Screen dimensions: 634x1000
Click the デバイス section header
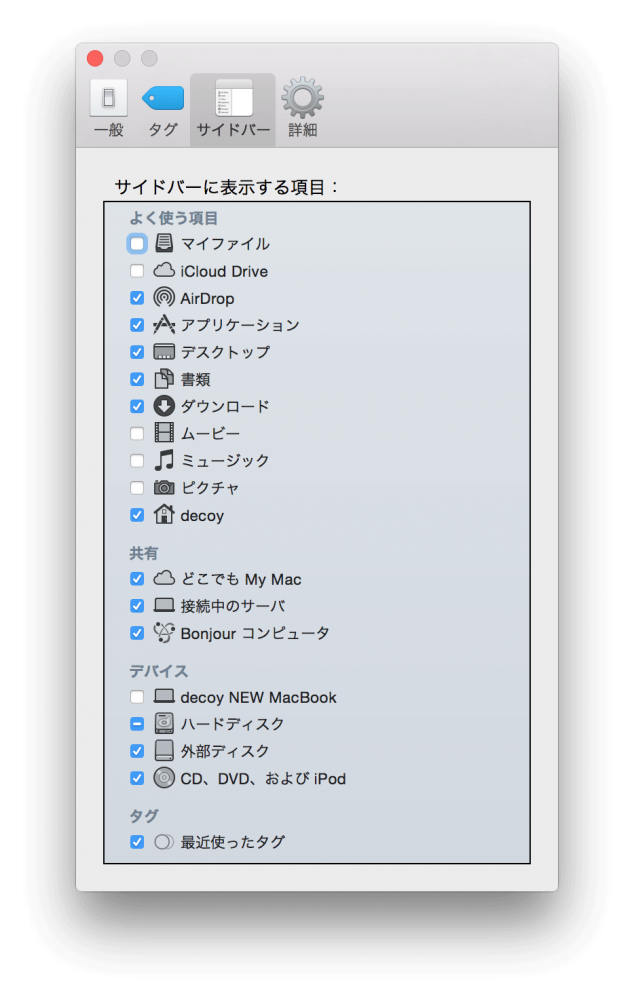coord(159,671)
